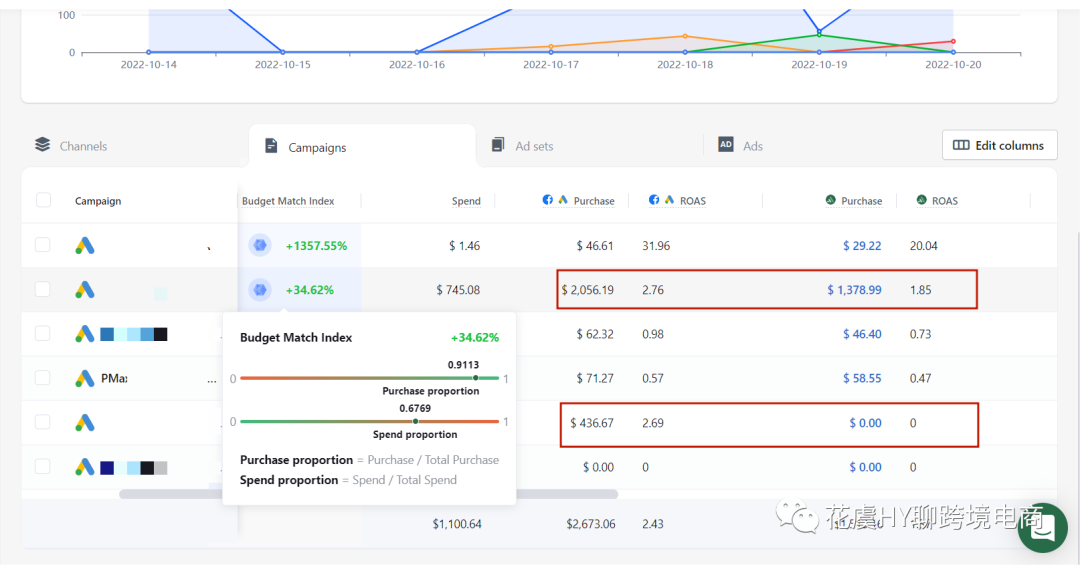
Task: Check the box for the $62.32 purchase row
Action: (43, 333)
